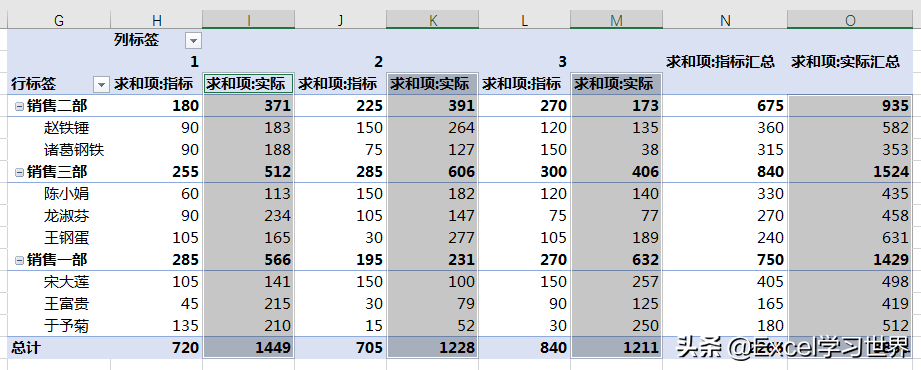
Task: Open the 列标签 filter dropdown
Action: click(x=193, y=41)
